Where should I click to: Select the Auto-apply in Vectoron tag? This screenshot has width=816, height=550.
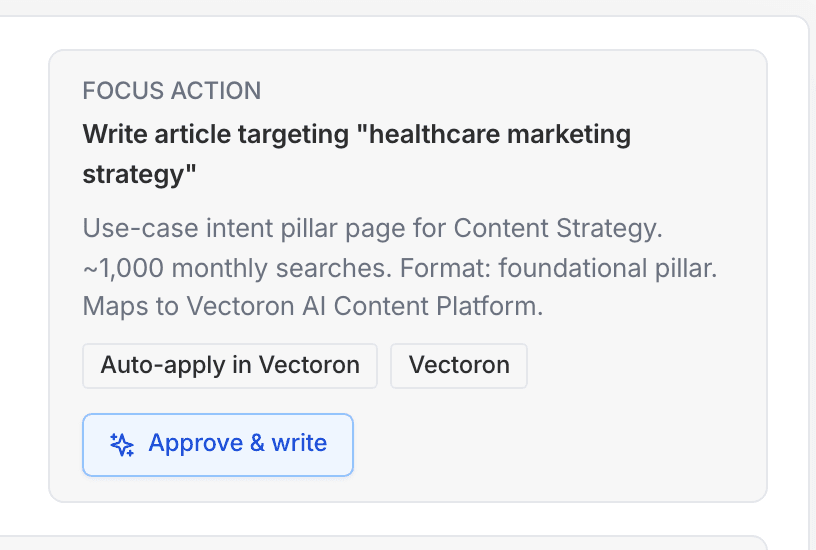[230, 365]
